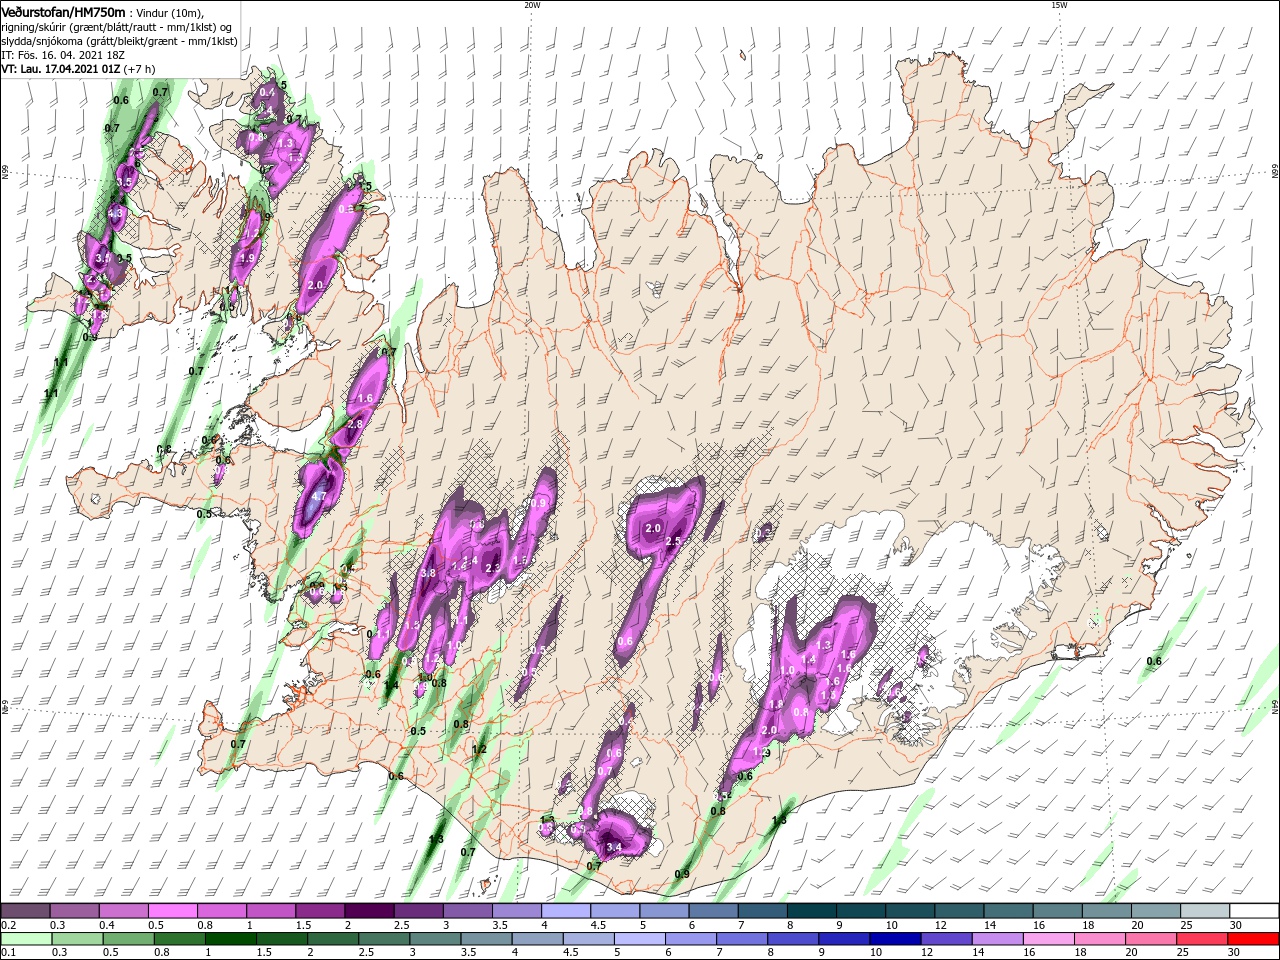
Task: Select the bottom-row legend swatch between 0.3 and 0.5
Action: (75, 939)
